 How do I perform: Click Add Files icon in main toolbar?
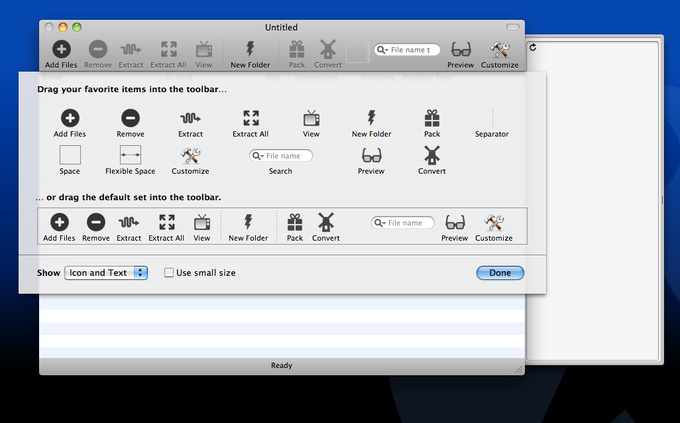click(61, 49)
